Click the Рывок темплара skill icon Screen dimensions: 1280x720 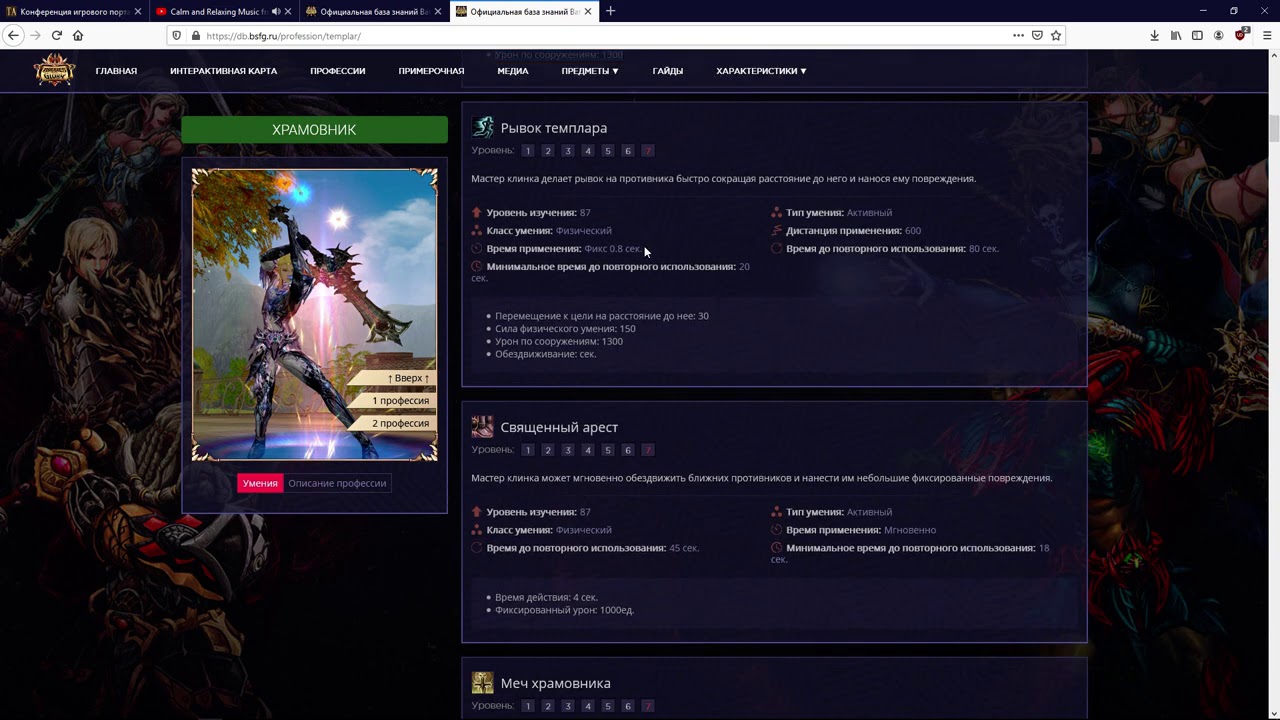(483, 127)
